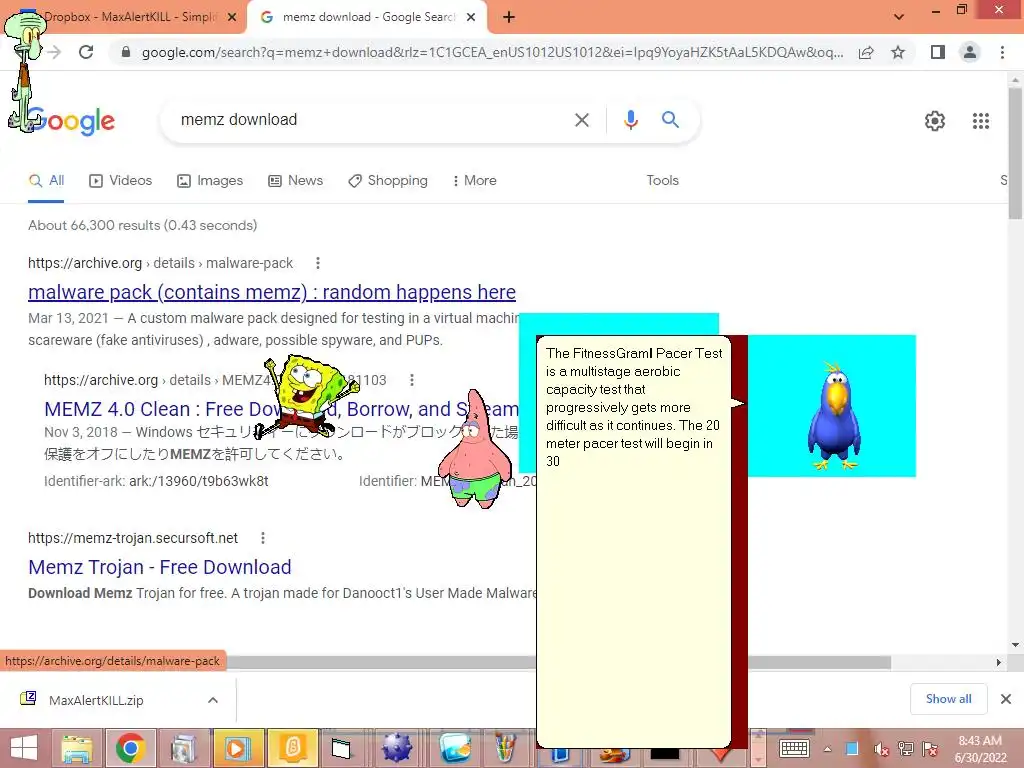Viewport: 1024px width, 768px height.
Task: Expand the tab search chevron
Action: (x=899, y=17)
